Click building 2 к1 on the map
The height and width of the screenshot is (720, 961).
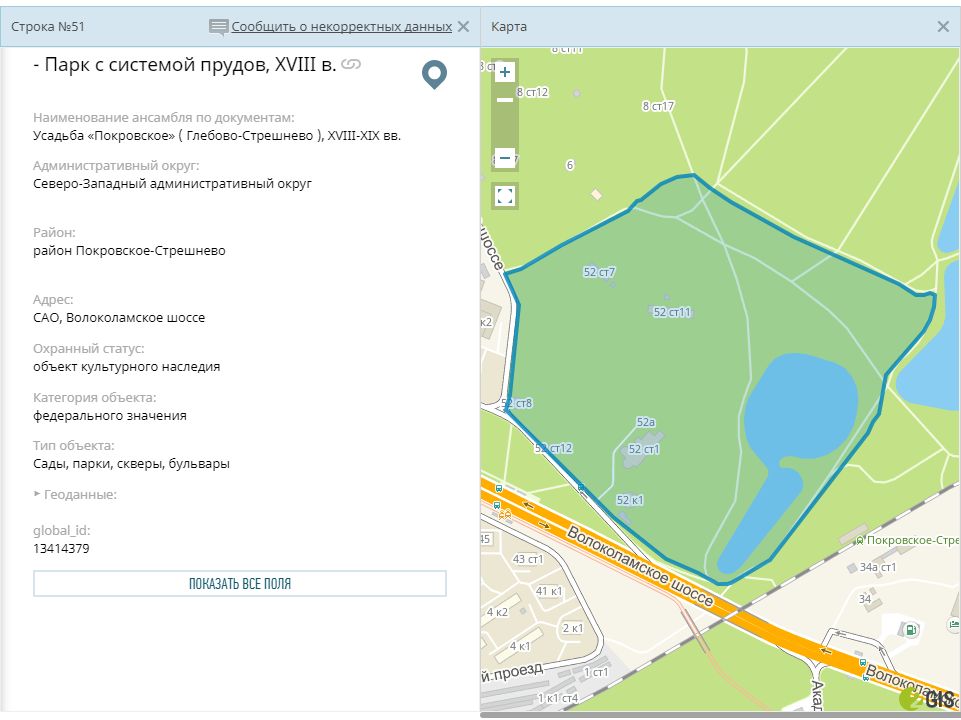[x=572, y=627]
